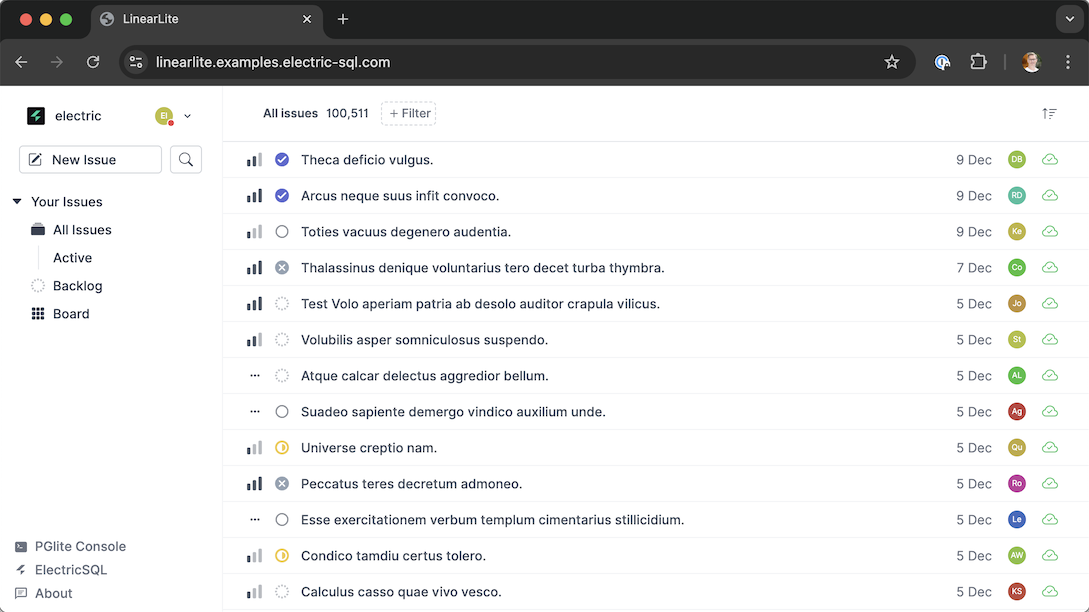The width and height of the screenshot is (1089, 612).
Task: Toggle todo circle on Toties vacuus issue
Action: (x=282, y=232)
